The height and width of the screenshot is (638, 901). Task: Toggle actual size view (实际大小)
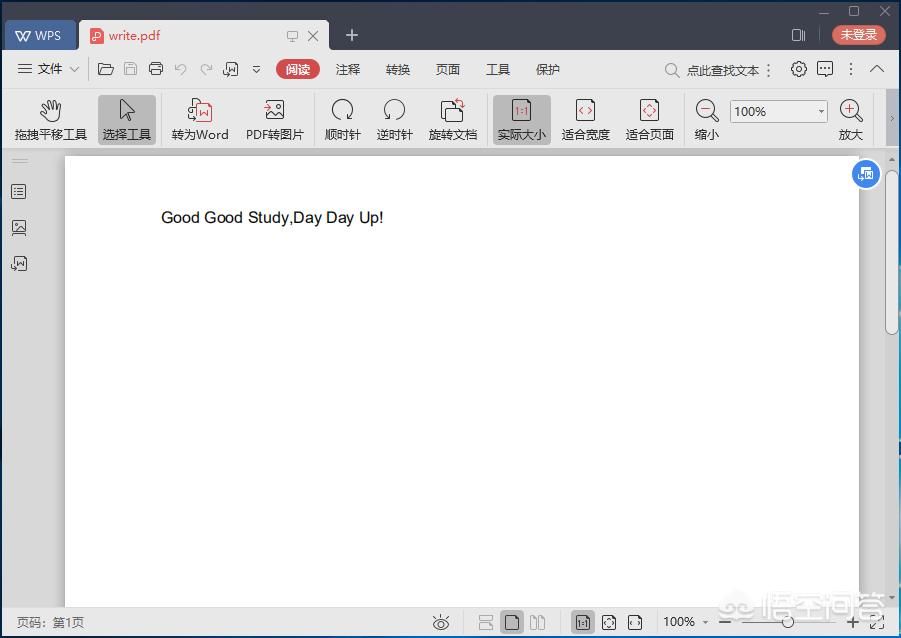pyautogui.click(x=522, y=120)
